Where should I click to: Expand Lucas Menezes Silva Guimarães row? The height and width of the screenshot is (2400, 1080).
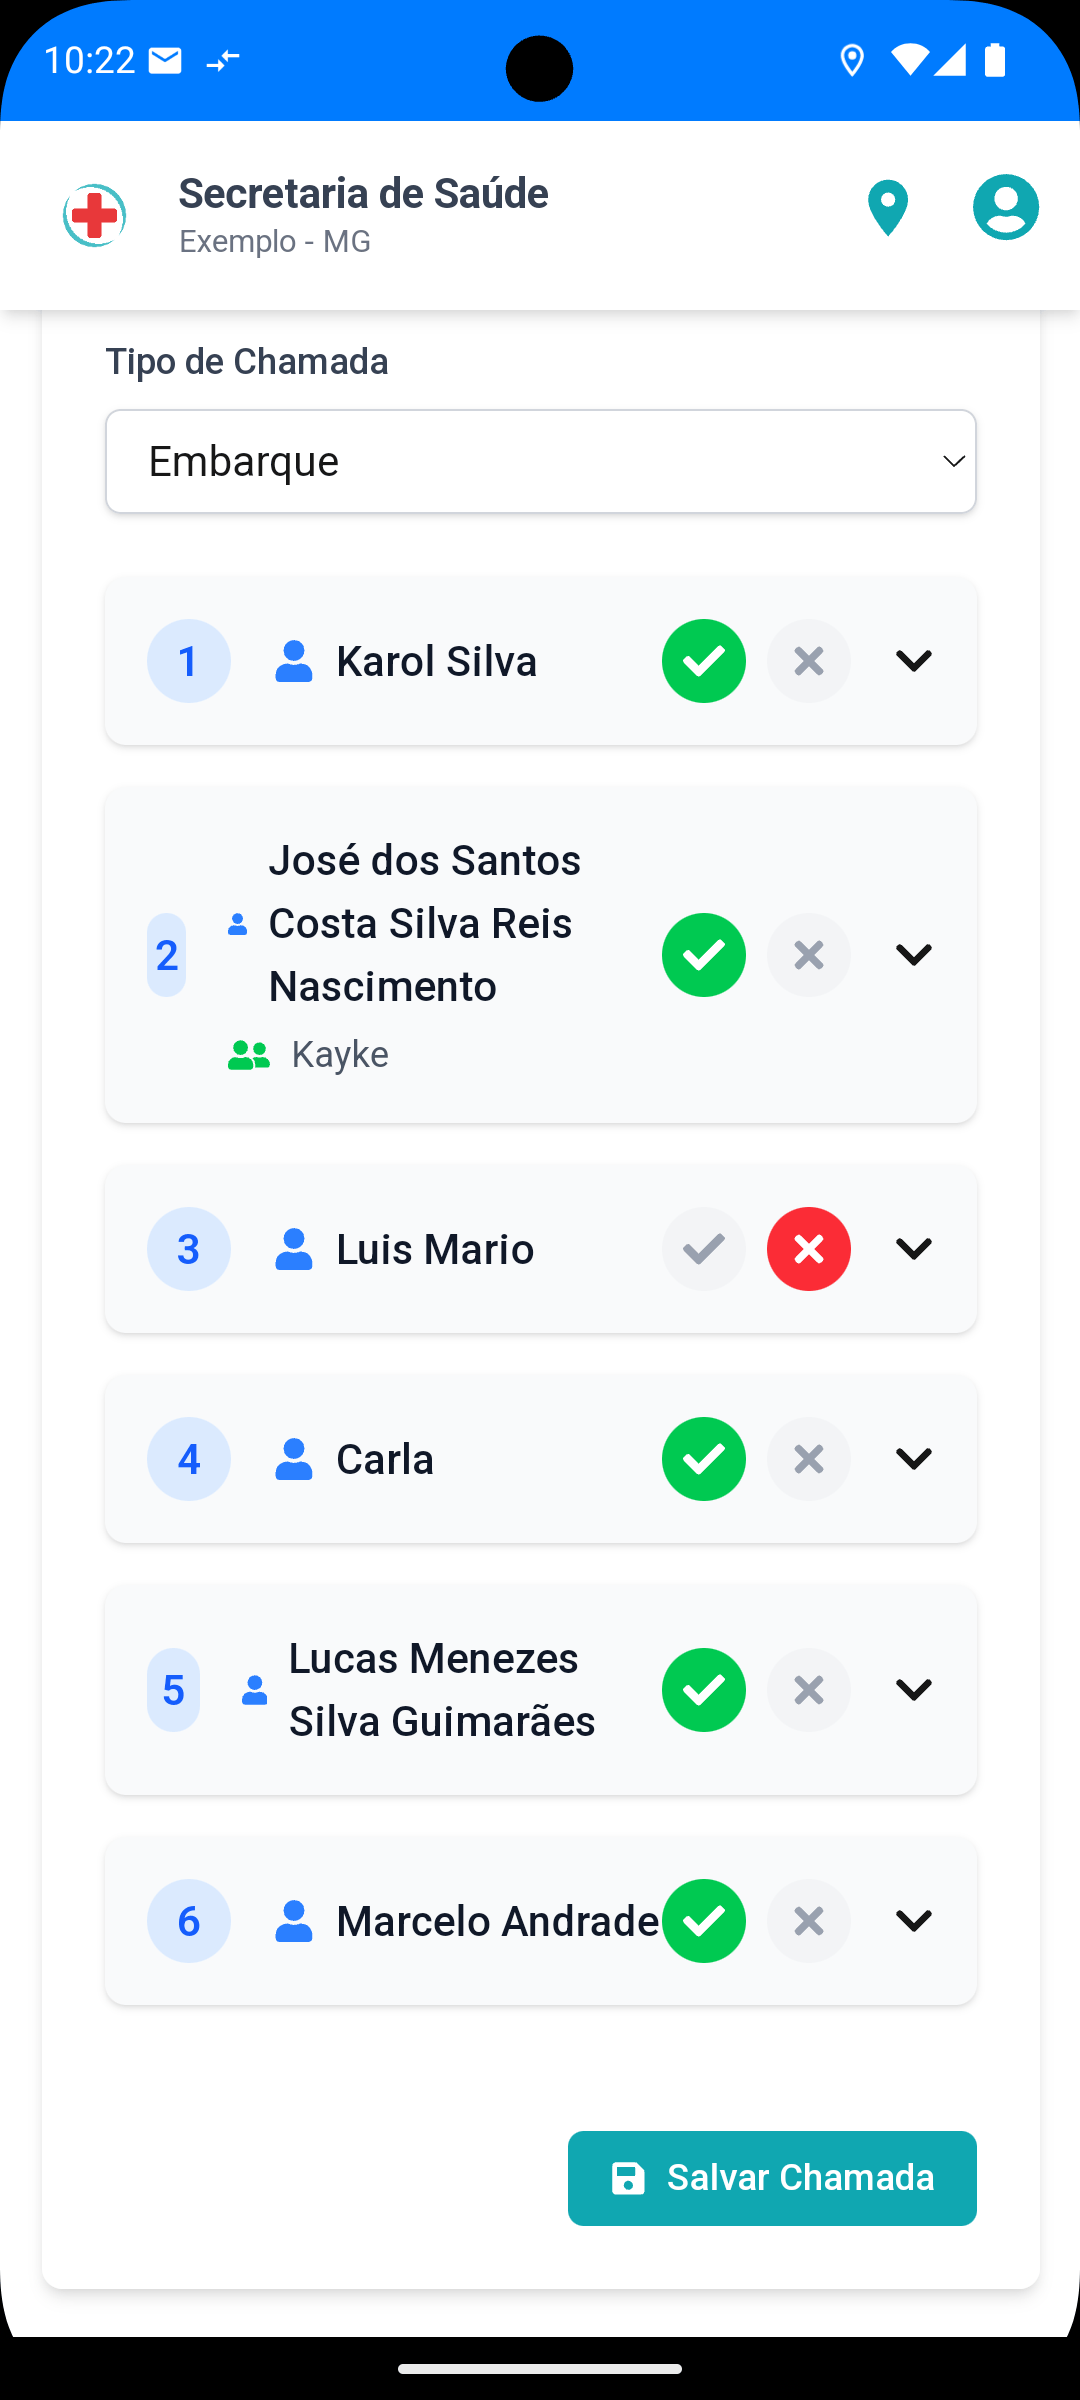pos(914,1690)
